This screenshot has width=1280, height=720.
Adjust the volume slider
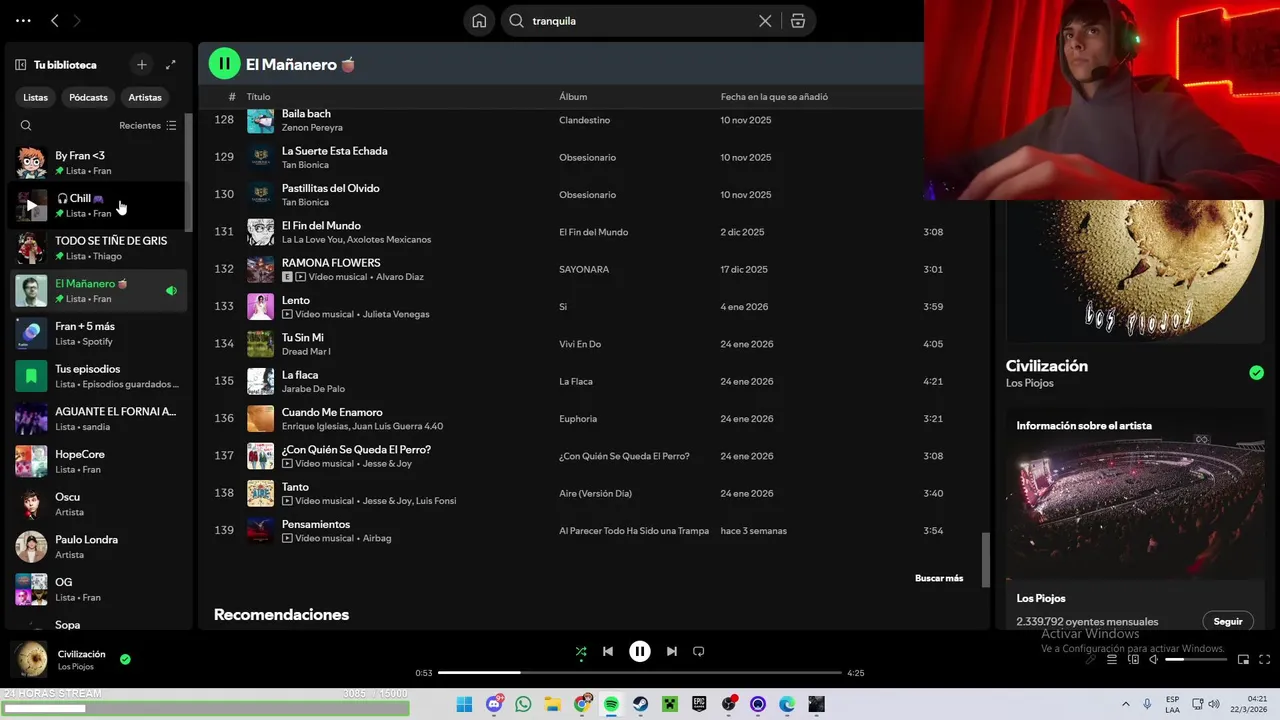(x=1194, y=659)
